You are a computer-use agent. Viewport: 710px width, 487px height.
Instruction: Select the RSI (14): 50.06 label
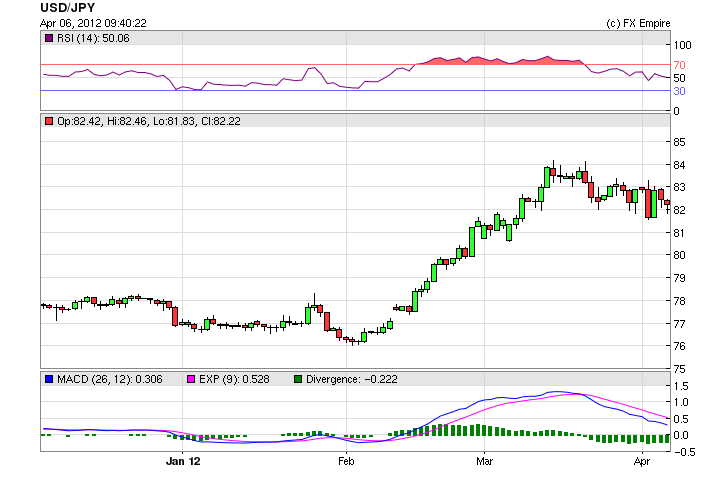93,38
